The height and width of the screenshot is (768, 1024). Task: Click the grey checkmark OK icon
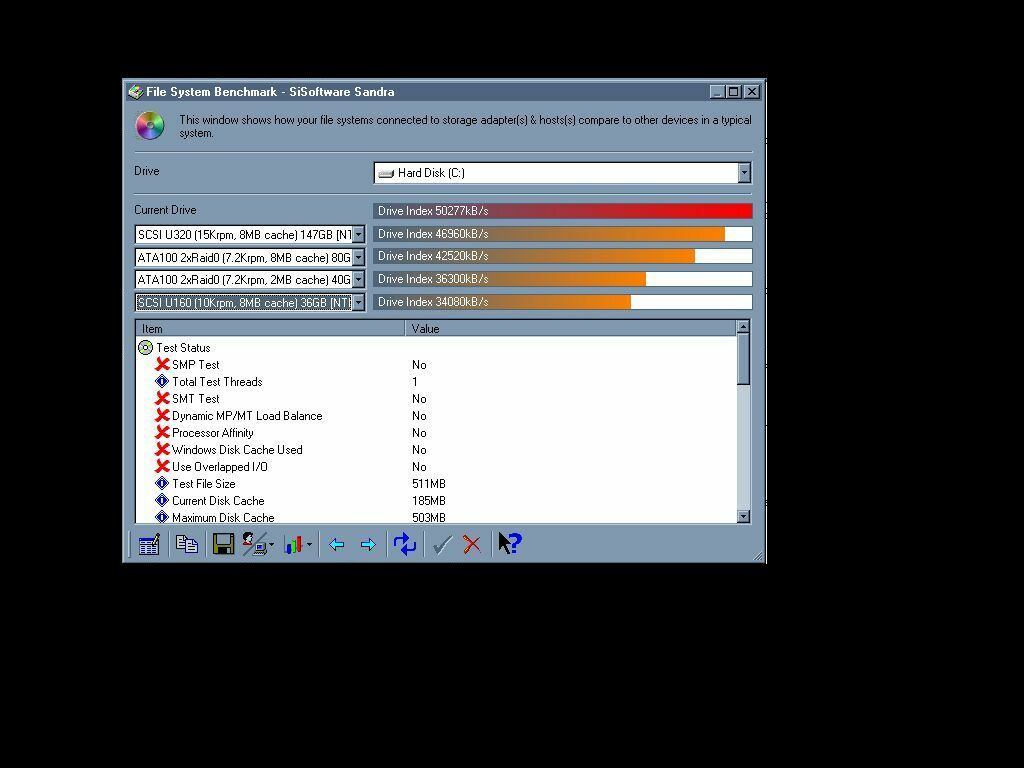pos(443,544)
